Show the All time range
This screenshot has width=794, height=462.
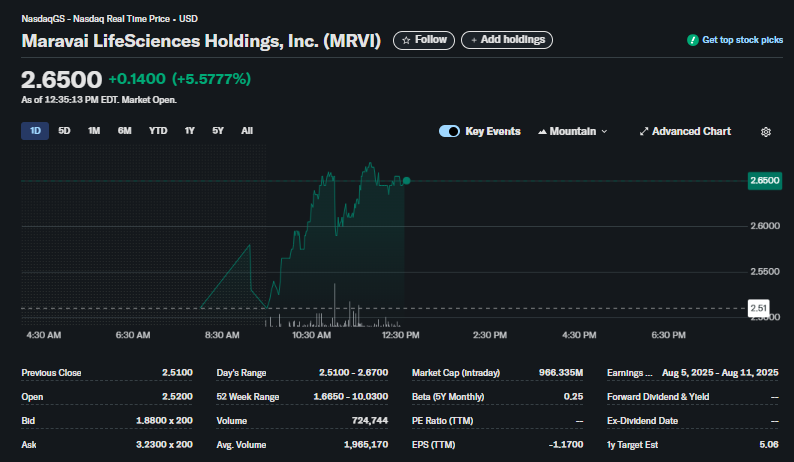coord(247,131)
